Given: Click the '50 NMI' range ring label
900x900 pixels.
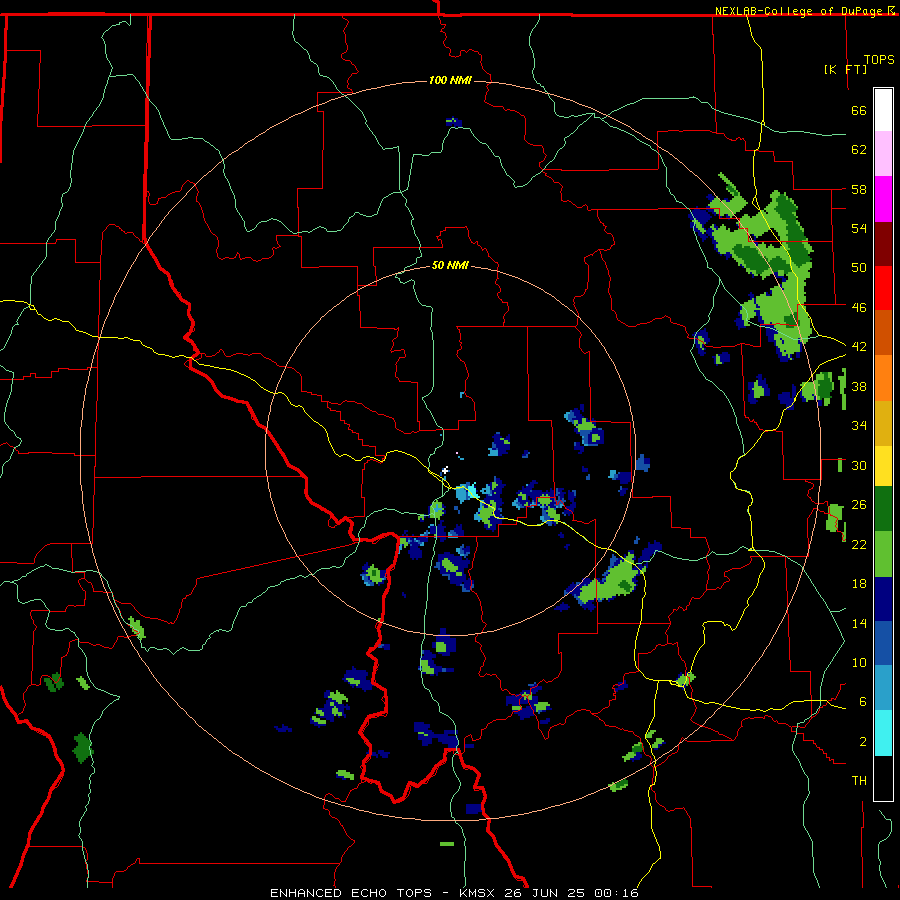Looking at the screenshot, I should click(x=450, y=265).
